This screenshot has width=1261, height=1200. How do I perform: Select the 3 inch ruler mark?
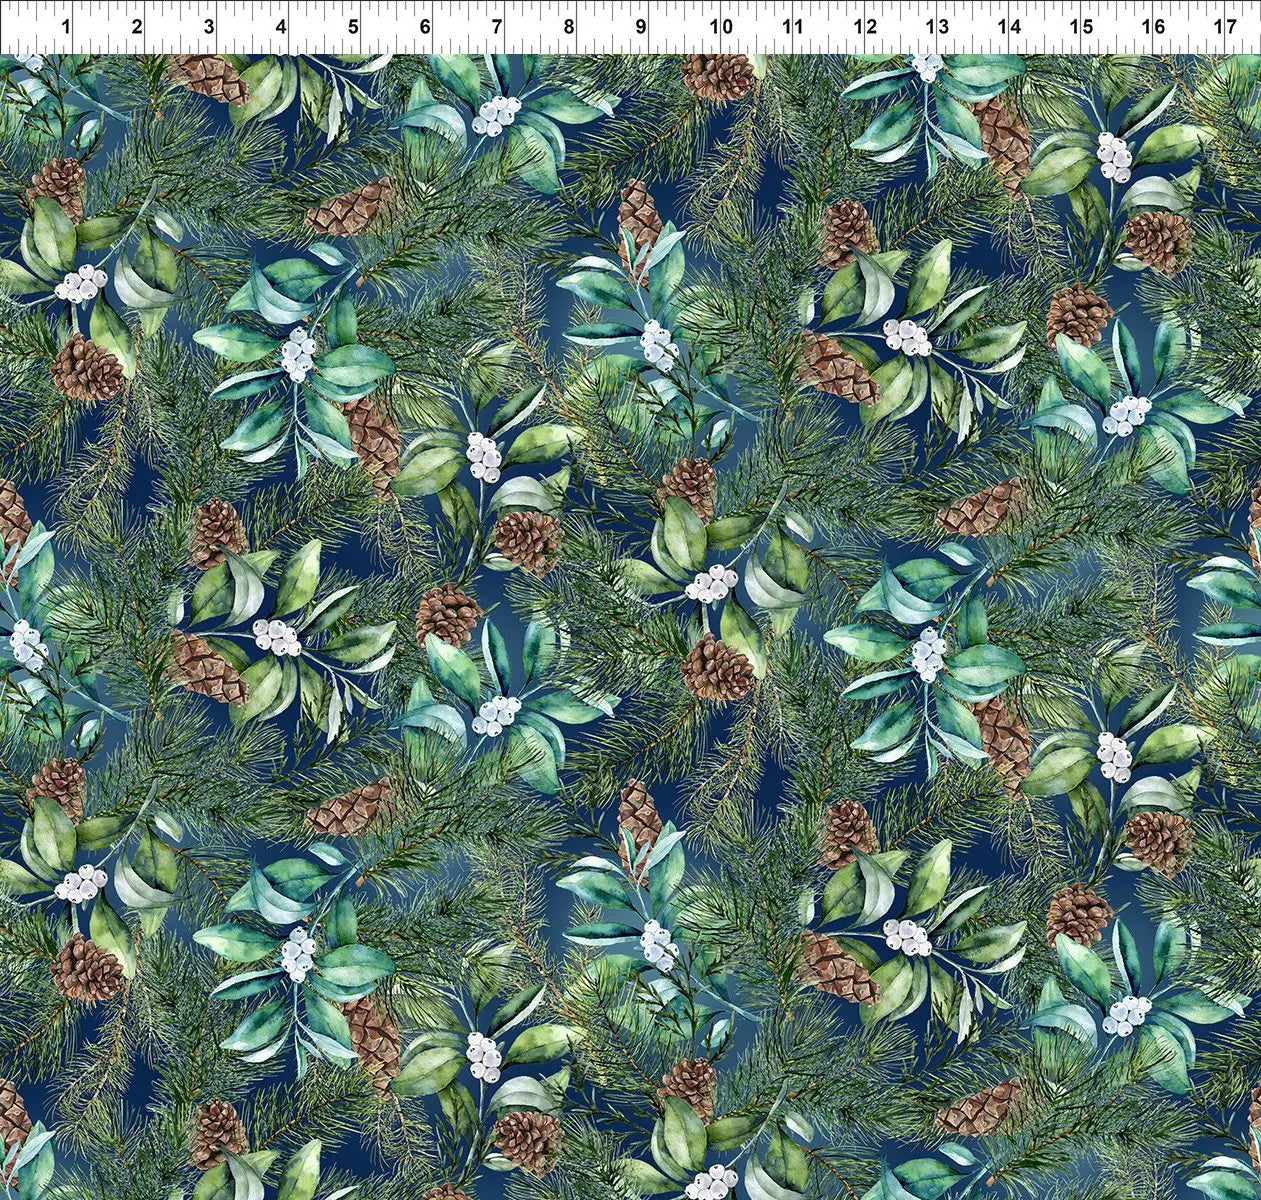coord(209,27)
